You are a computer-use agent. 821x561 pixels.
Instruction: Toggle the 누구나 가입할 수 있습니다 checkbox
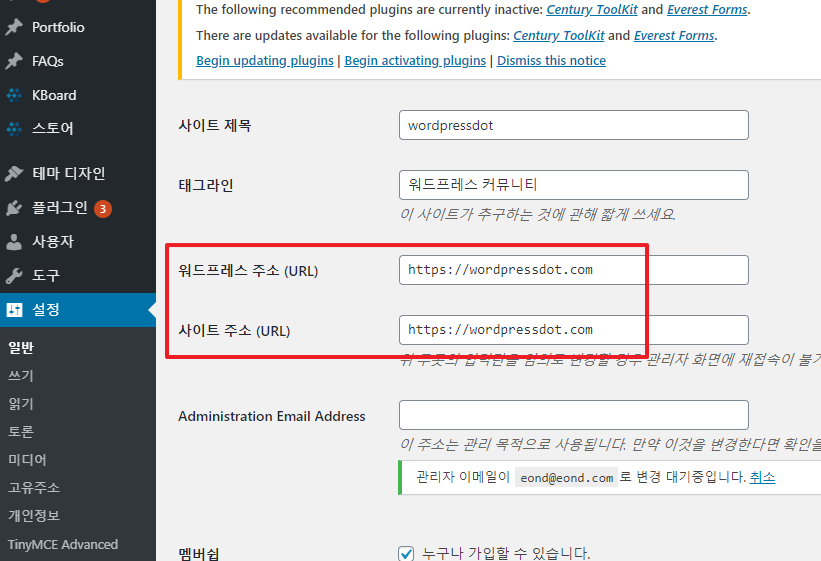(x=406, y=553)
